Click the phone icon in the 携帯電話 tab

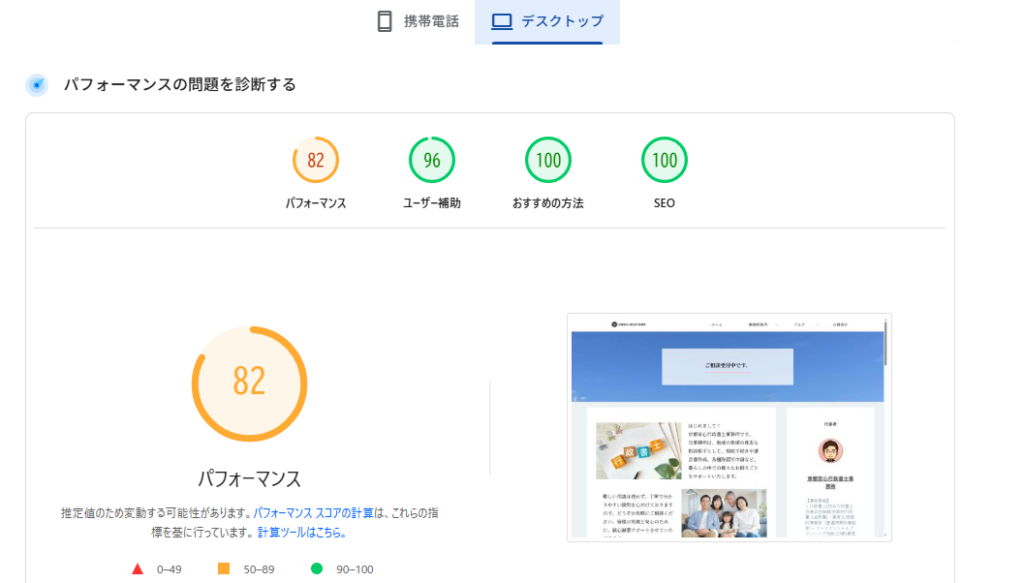384,21
